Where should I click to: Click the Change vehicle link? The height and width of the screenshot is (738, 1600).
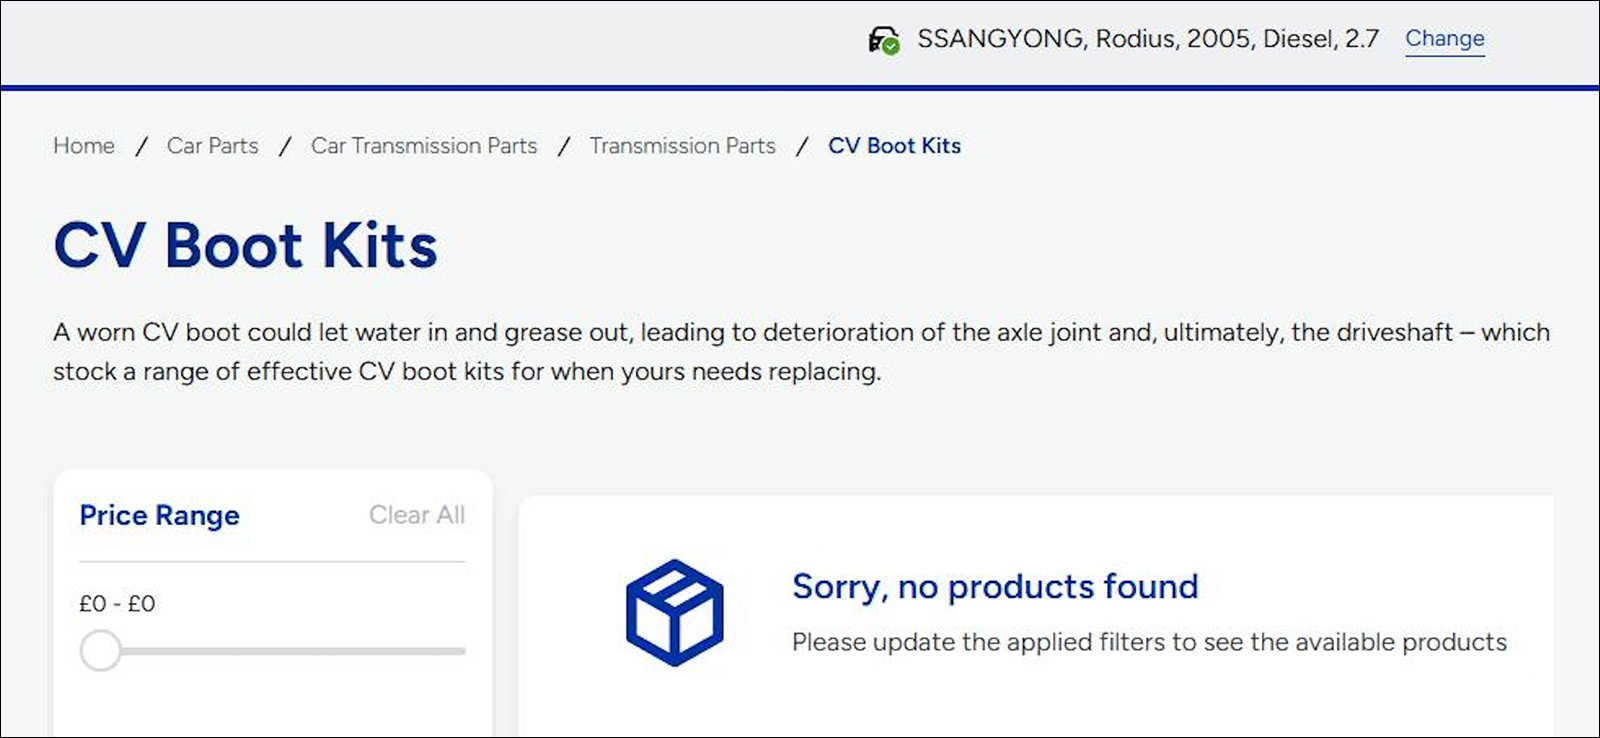1444,39
